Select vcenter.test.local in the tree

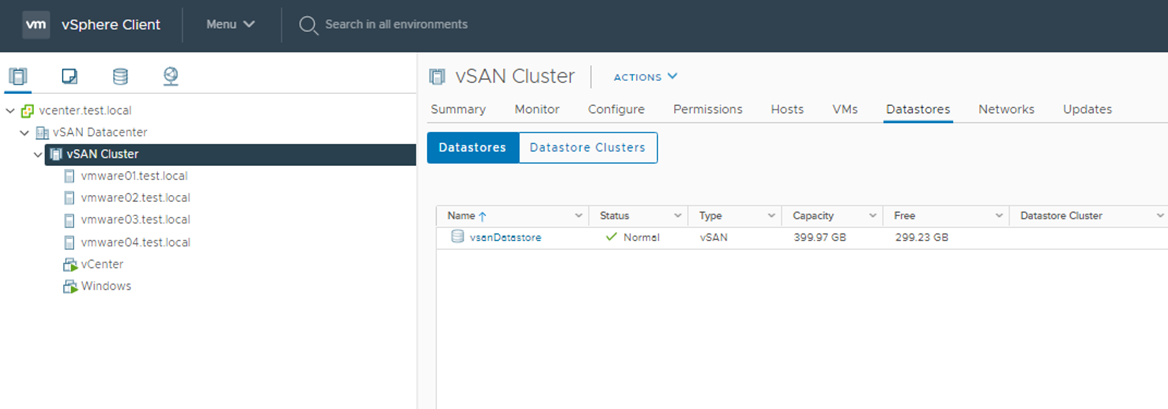pyautogui.click(x=85, y=111)
